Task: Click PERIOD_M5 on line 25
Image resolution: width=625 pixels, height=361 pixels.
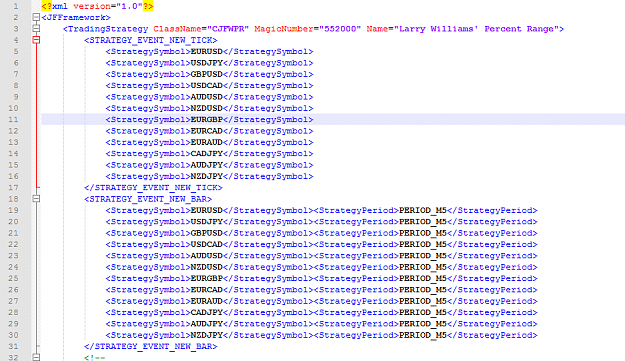Action: (423, 279)
